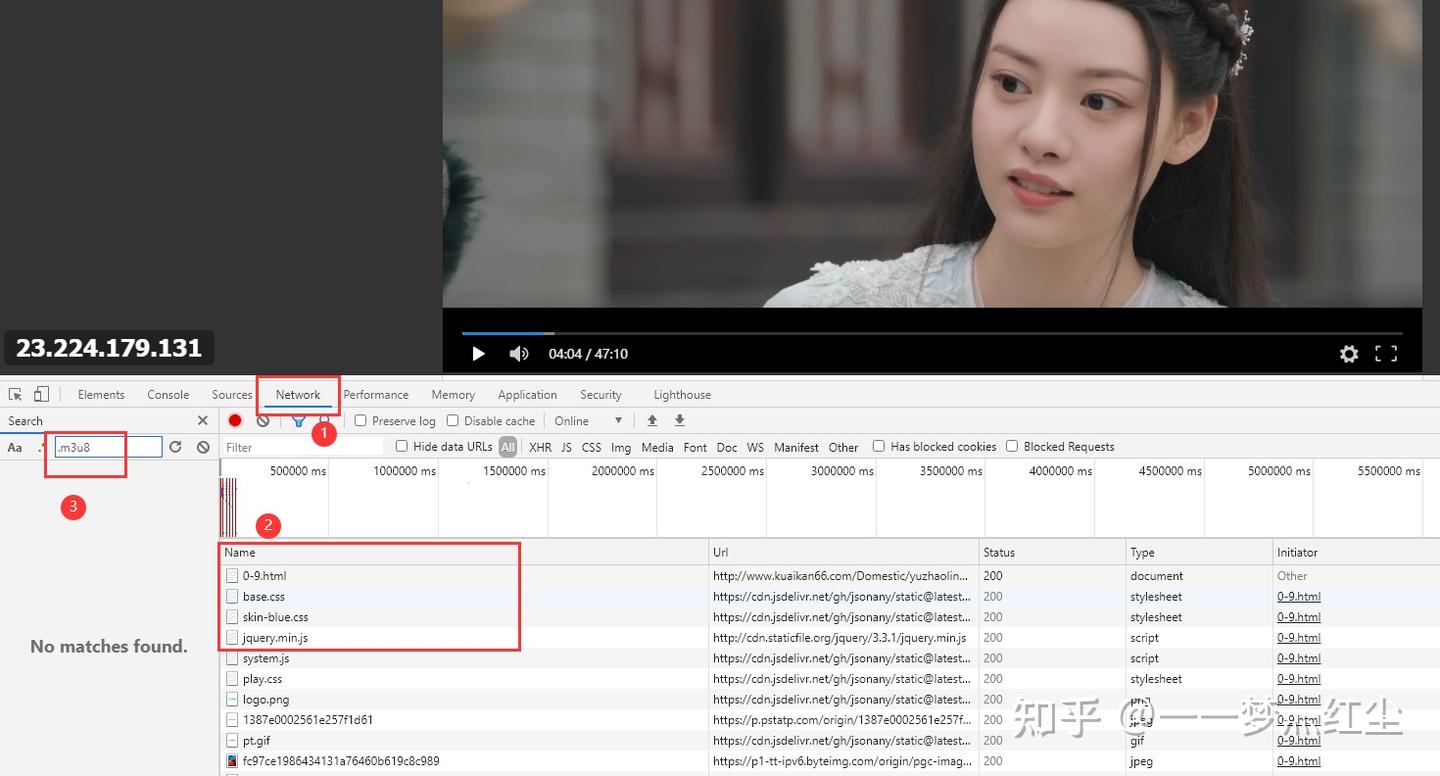This screenshot has width=1440, height=776.
Task: Open the video player settings gear
Action: [1348, 353]
